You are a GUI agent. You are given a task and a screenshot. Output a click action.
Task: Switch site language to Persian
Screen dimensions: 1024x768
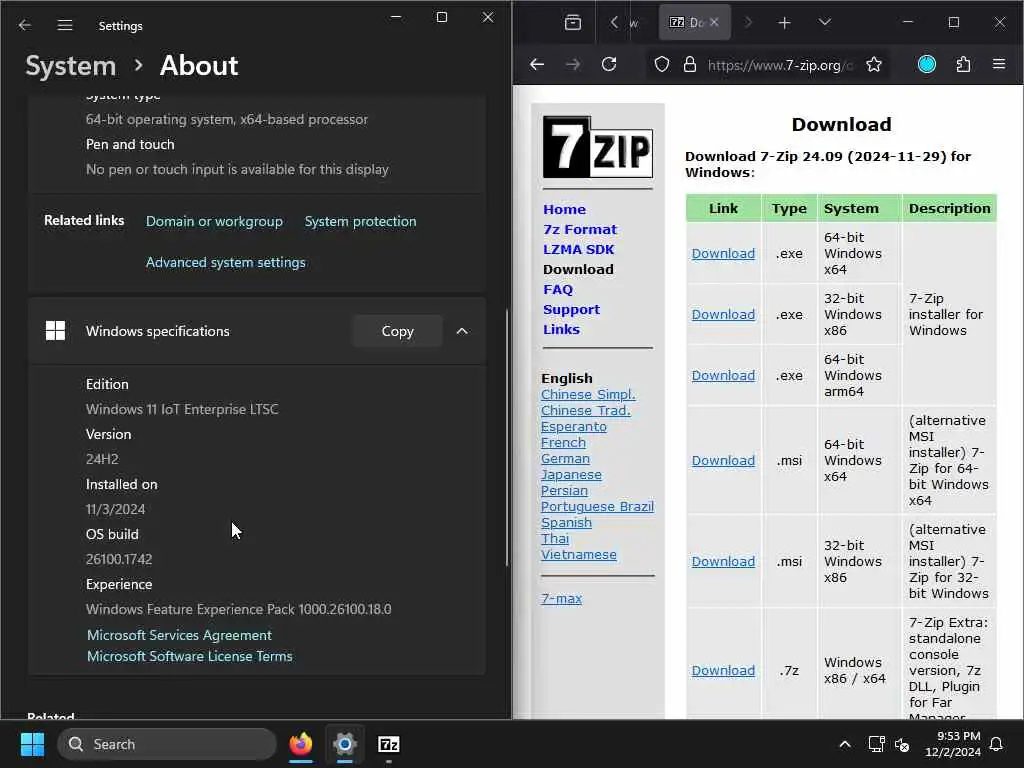(x=564, y=490)
